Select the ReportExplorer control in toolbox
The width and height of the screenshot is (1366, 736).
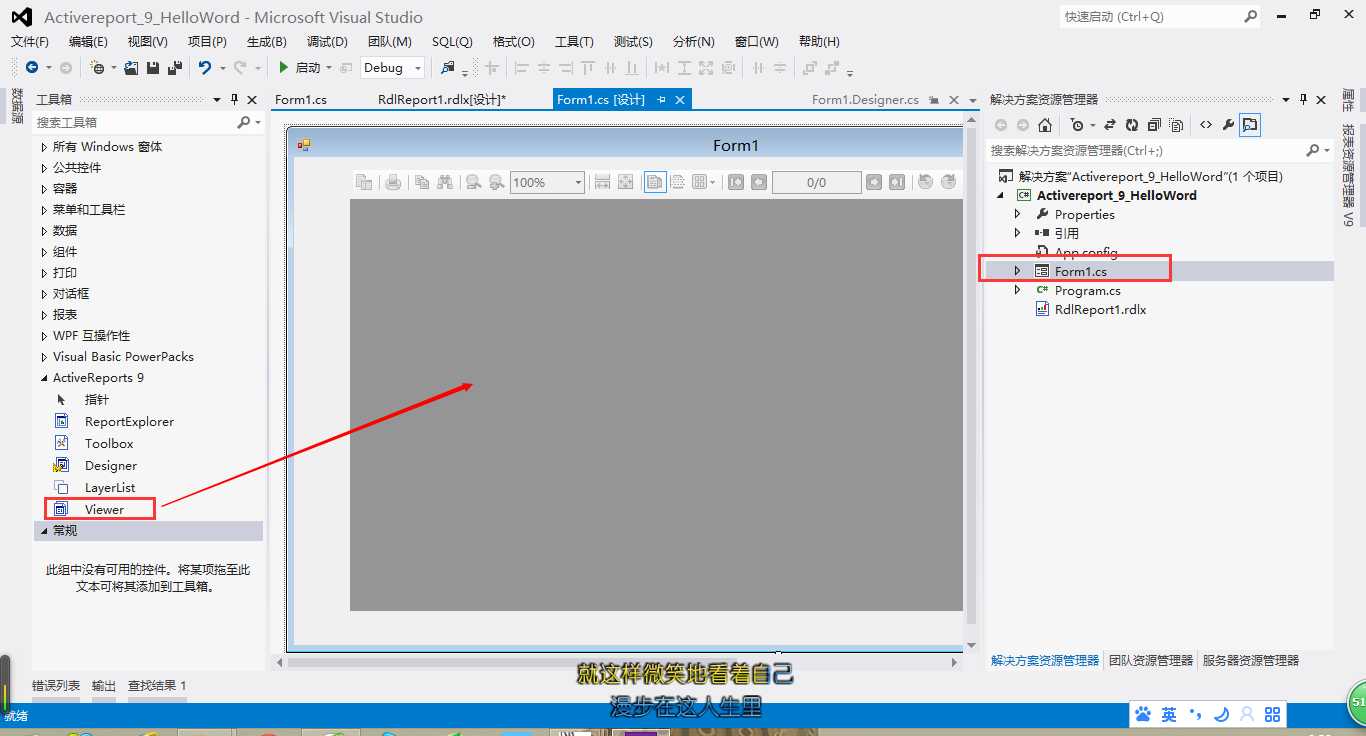click(129, 421)
